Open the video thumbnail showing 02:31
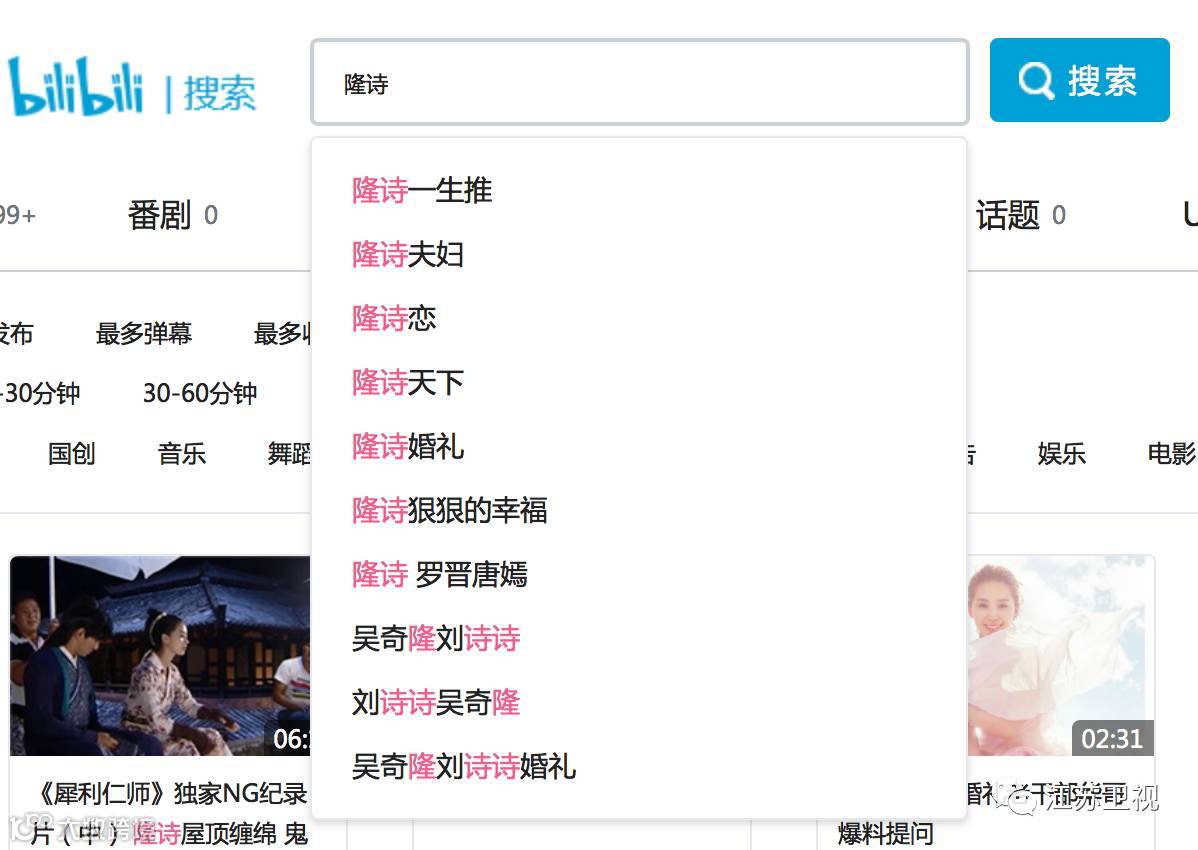This screenshot has height=850, width=1198. click(1060, 656)
